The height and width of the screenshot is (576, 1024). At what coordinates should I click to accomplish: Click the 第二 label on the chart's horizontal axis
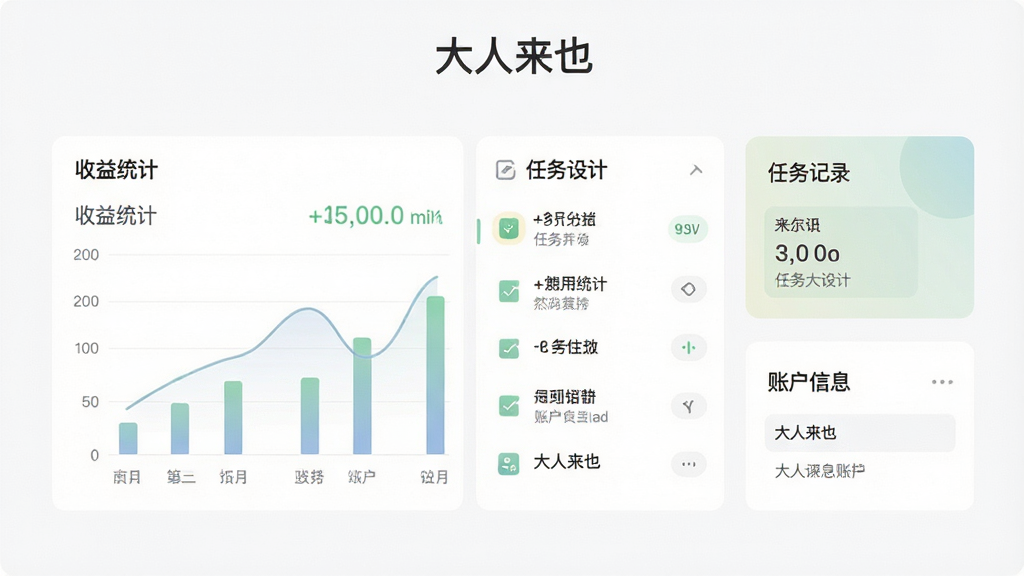(x=181, y=477)
